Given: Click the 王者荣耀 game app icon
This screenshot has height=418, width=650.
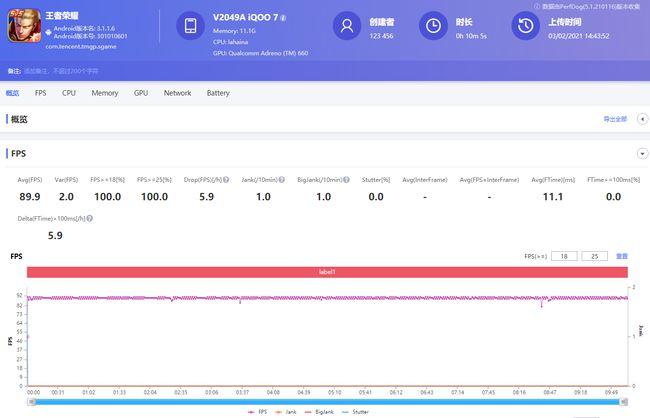Looking at the screenshot, I should click(24, 28).
